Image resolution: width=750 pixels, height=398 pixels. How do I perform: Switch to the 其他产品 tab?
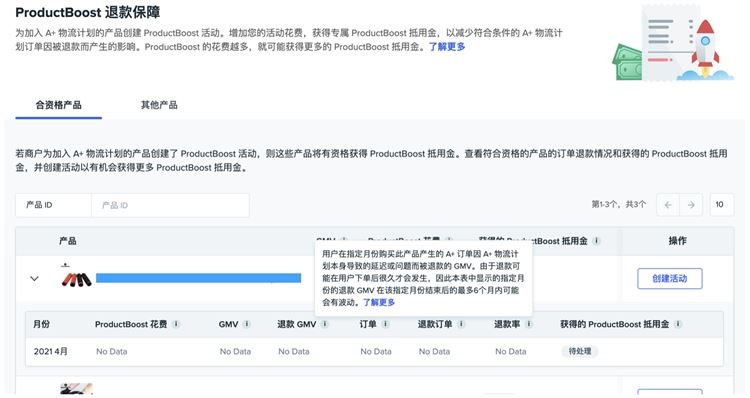[159, 105]
